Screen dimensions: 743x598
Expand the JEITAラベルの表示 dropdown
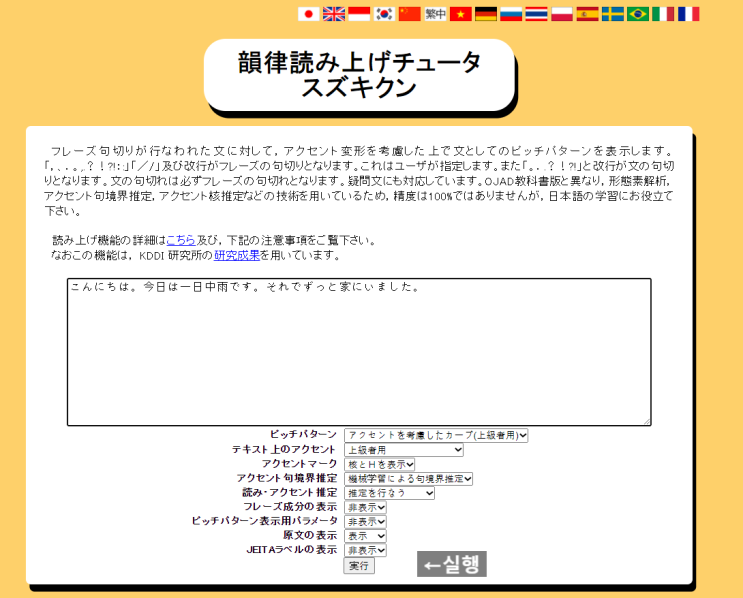click(x=365, y=550)
